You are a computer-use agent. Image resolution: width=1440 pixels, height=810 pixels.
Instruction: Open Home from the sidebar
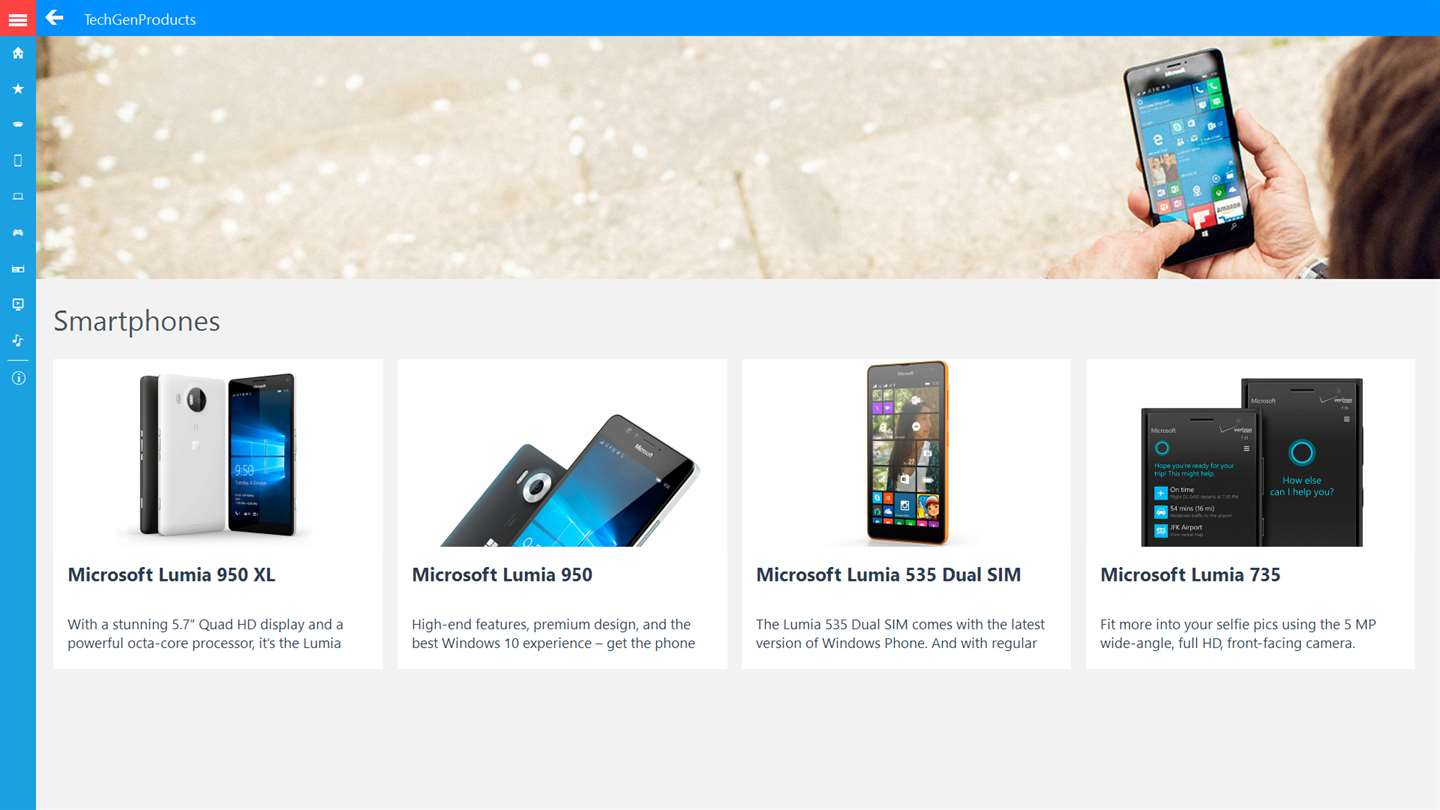pos(18,53)
